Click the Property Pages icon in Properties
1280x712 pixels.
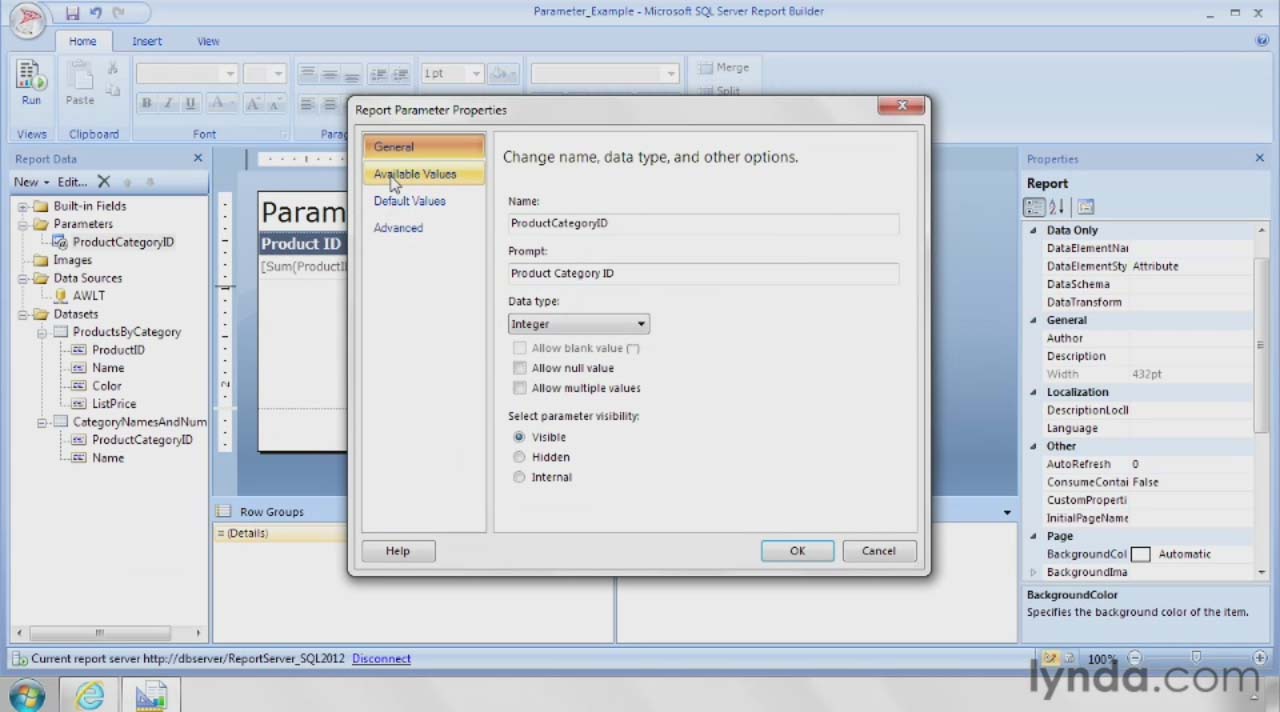pos(1086,207)
